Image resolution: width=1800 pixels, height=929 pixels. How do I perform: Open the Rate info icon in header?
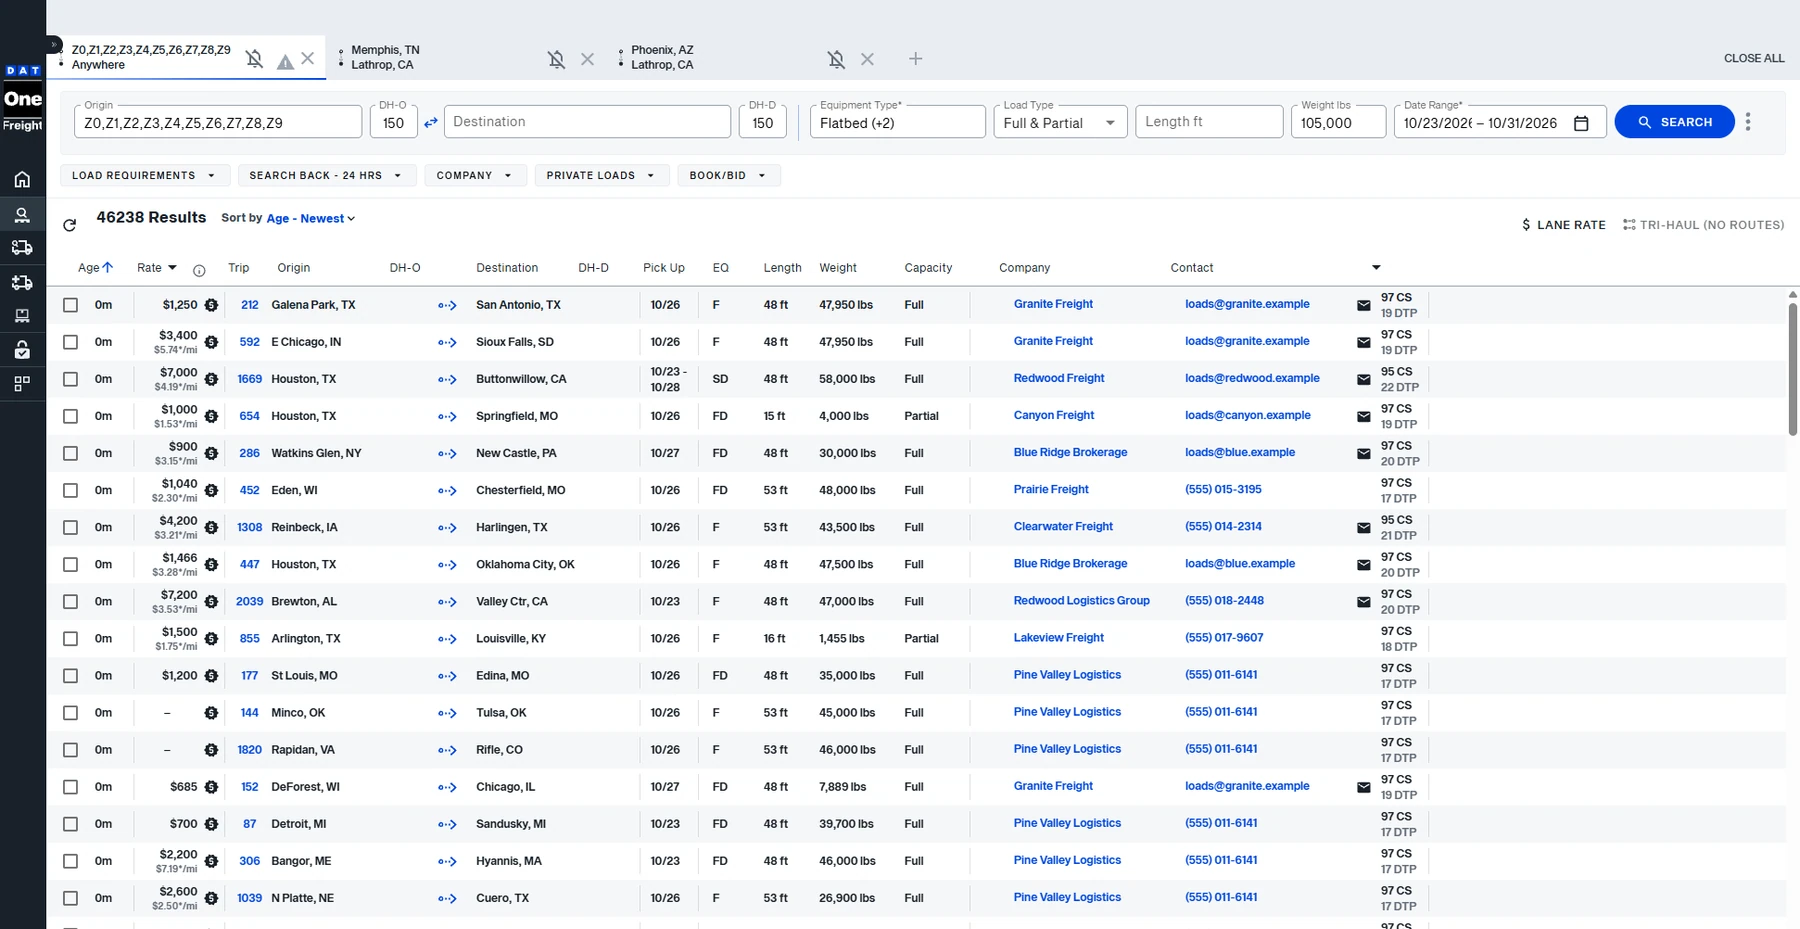(199, 271)
